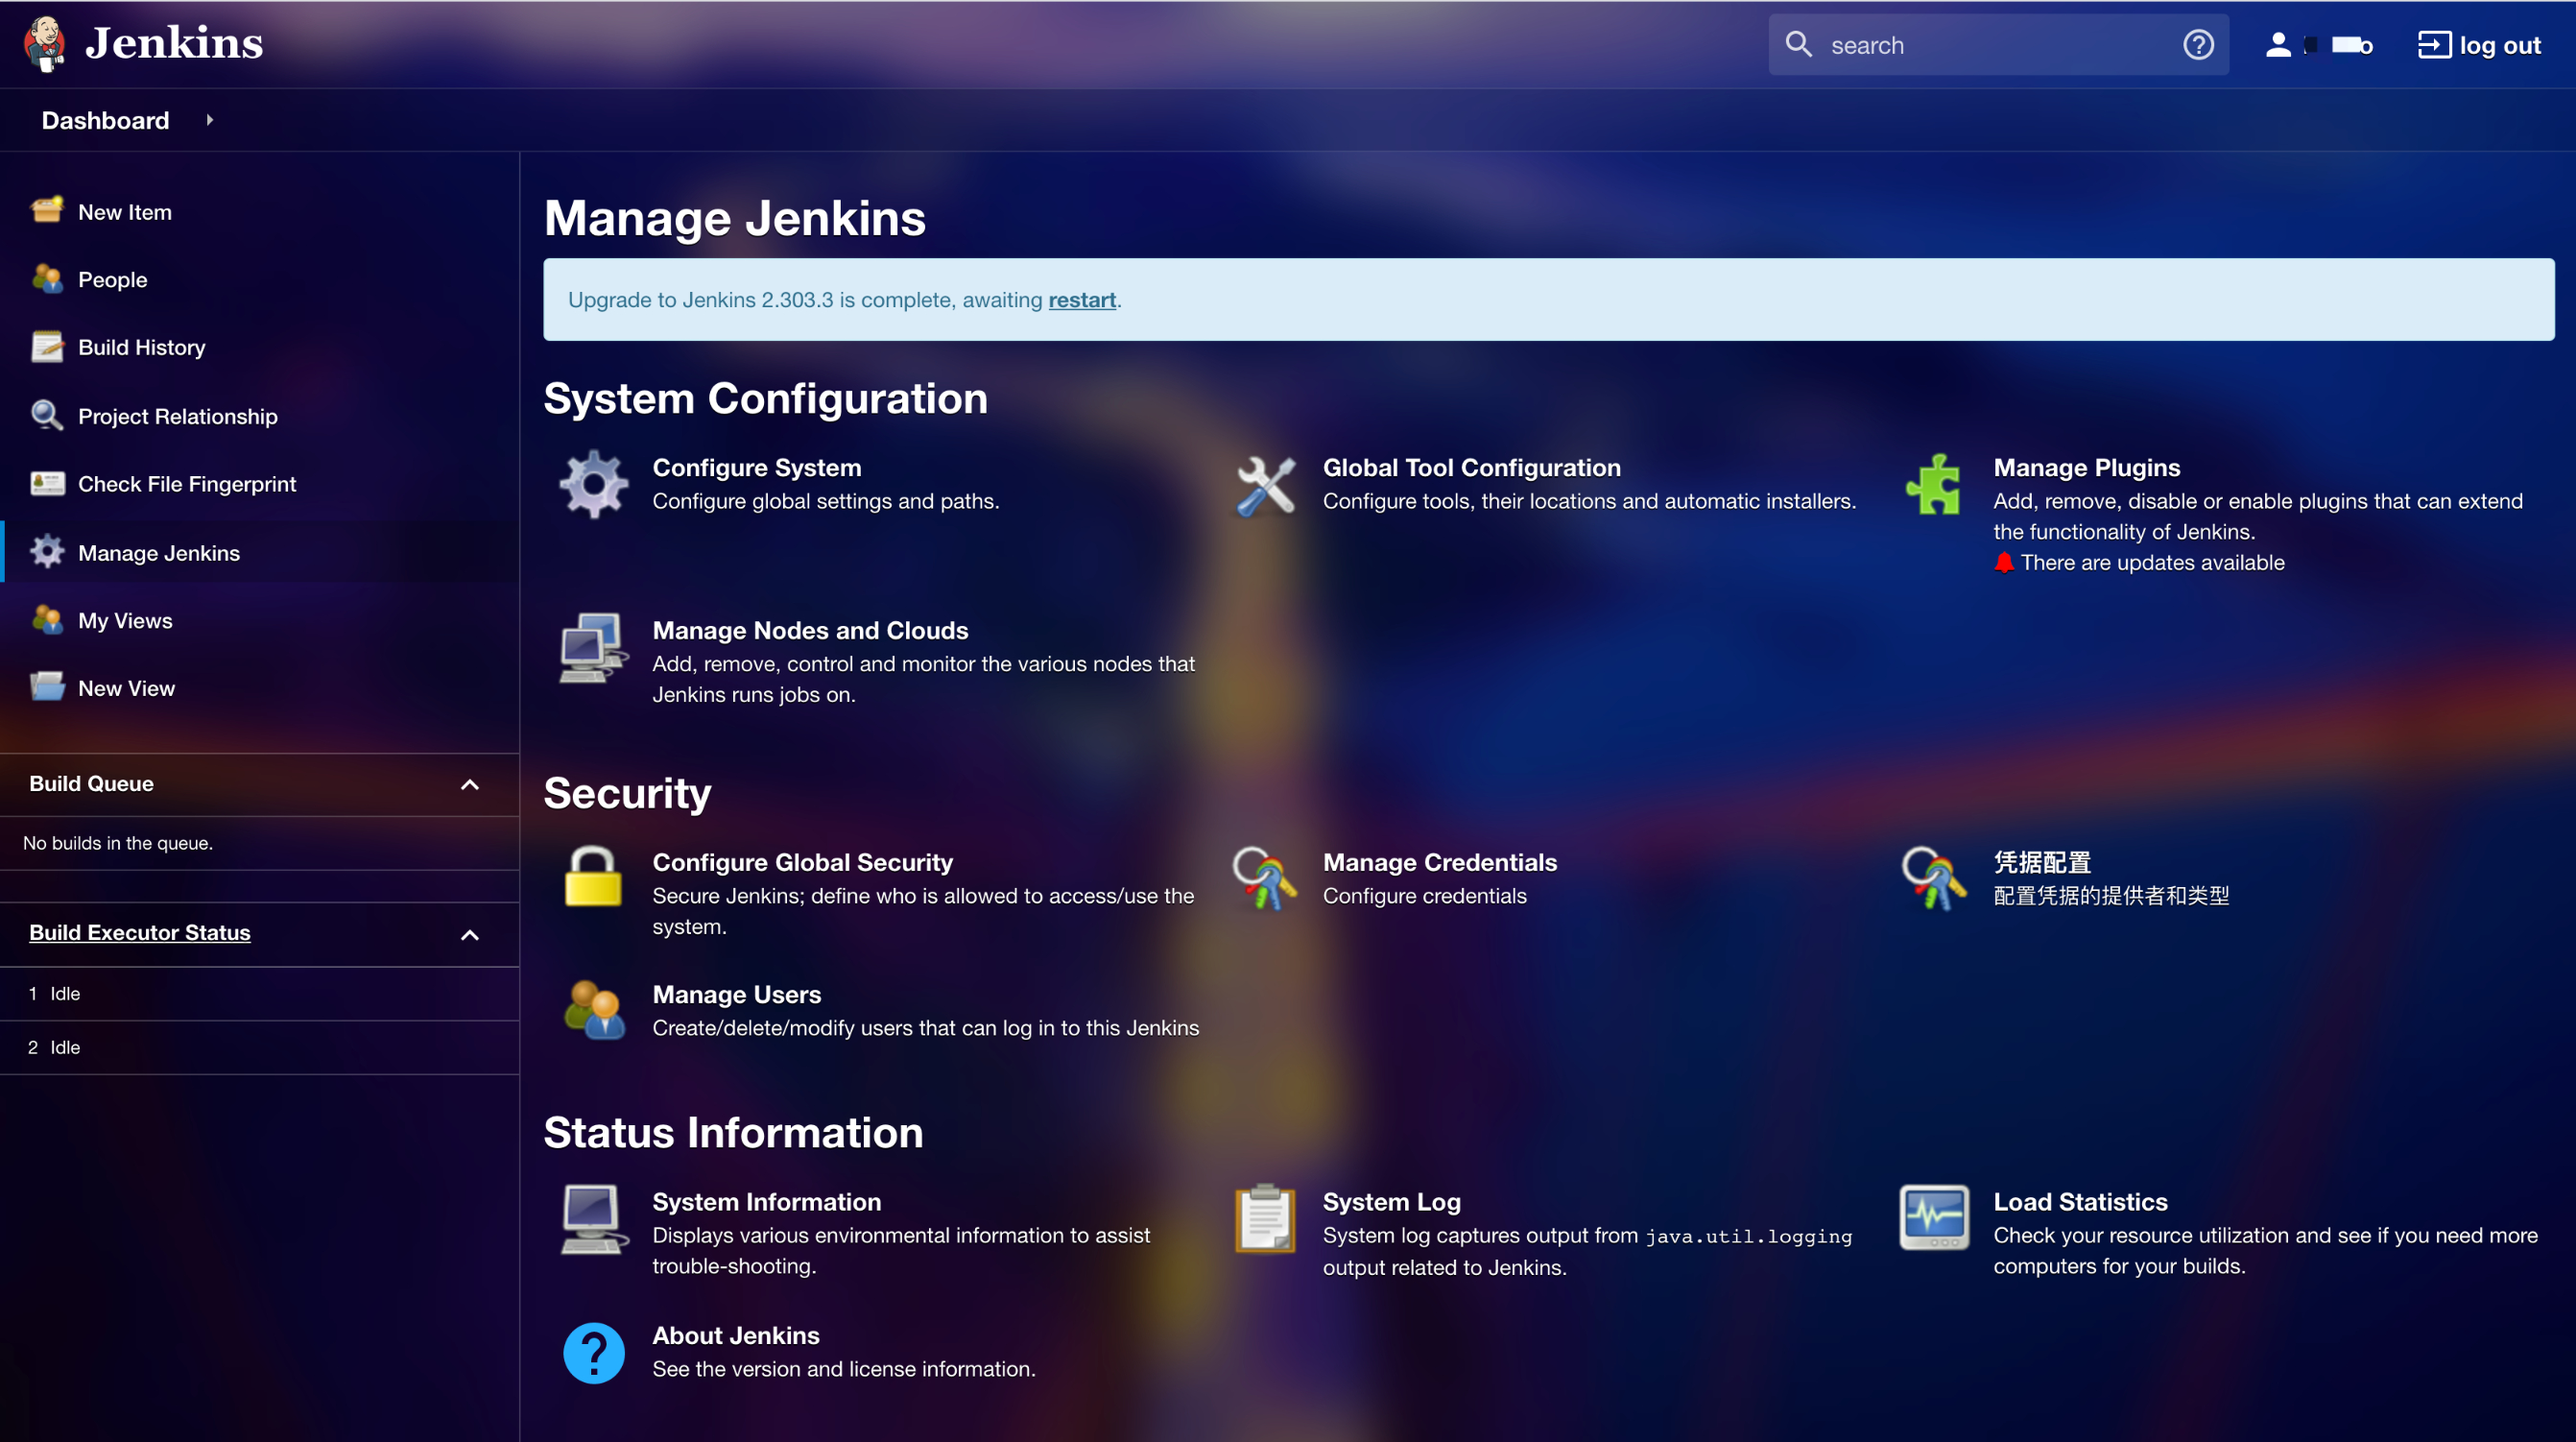Select New Item in the sidebar
The height and width of the screenshot is (1442, 2576).
coord(125,212)
